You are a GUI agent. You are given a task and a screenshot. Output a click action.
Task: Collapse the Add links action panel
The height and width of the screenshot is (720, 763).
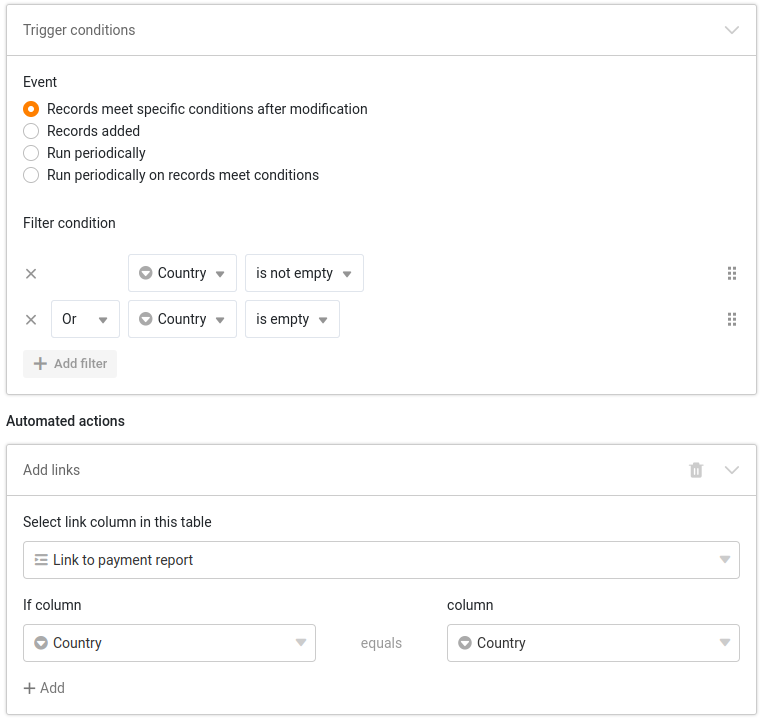[x=731, y=470]
